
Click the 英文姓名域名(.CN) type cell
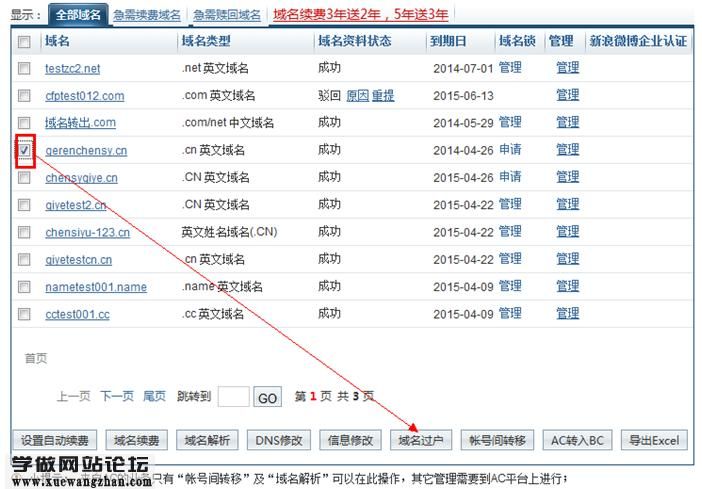[x=229, y=232]
